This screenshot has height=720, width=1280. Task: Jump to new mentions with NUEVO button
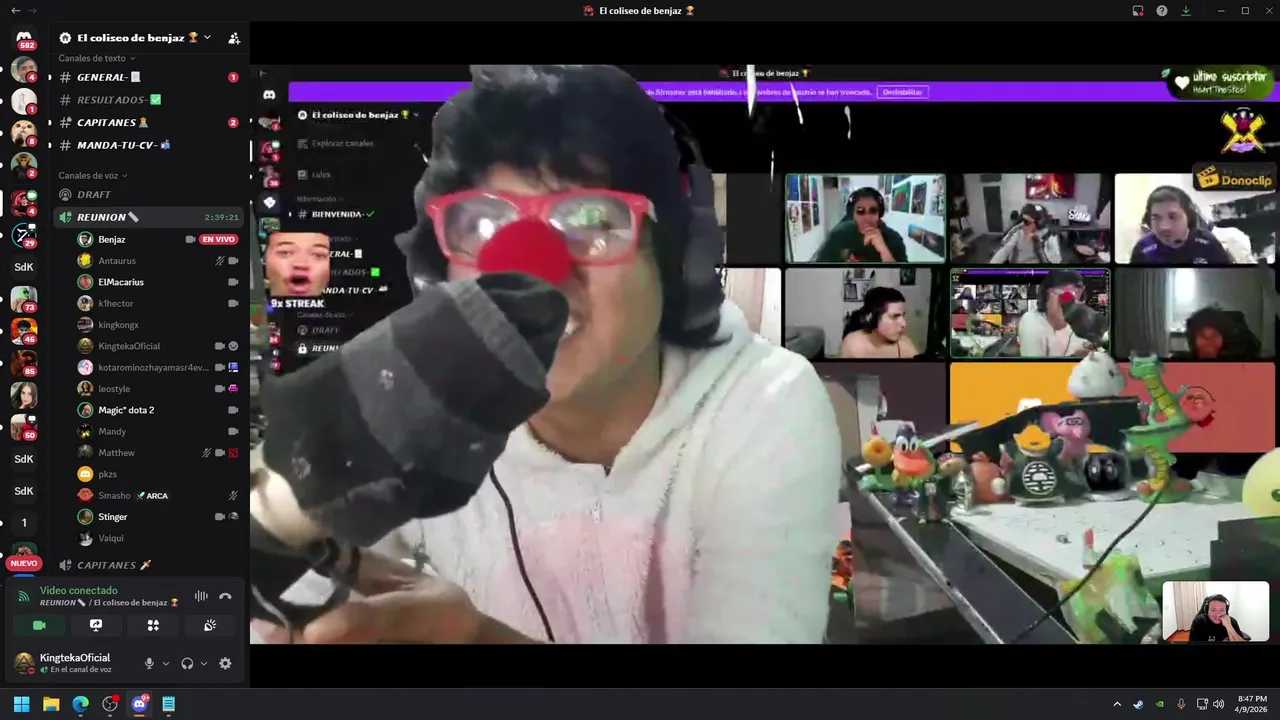(24, 564)
